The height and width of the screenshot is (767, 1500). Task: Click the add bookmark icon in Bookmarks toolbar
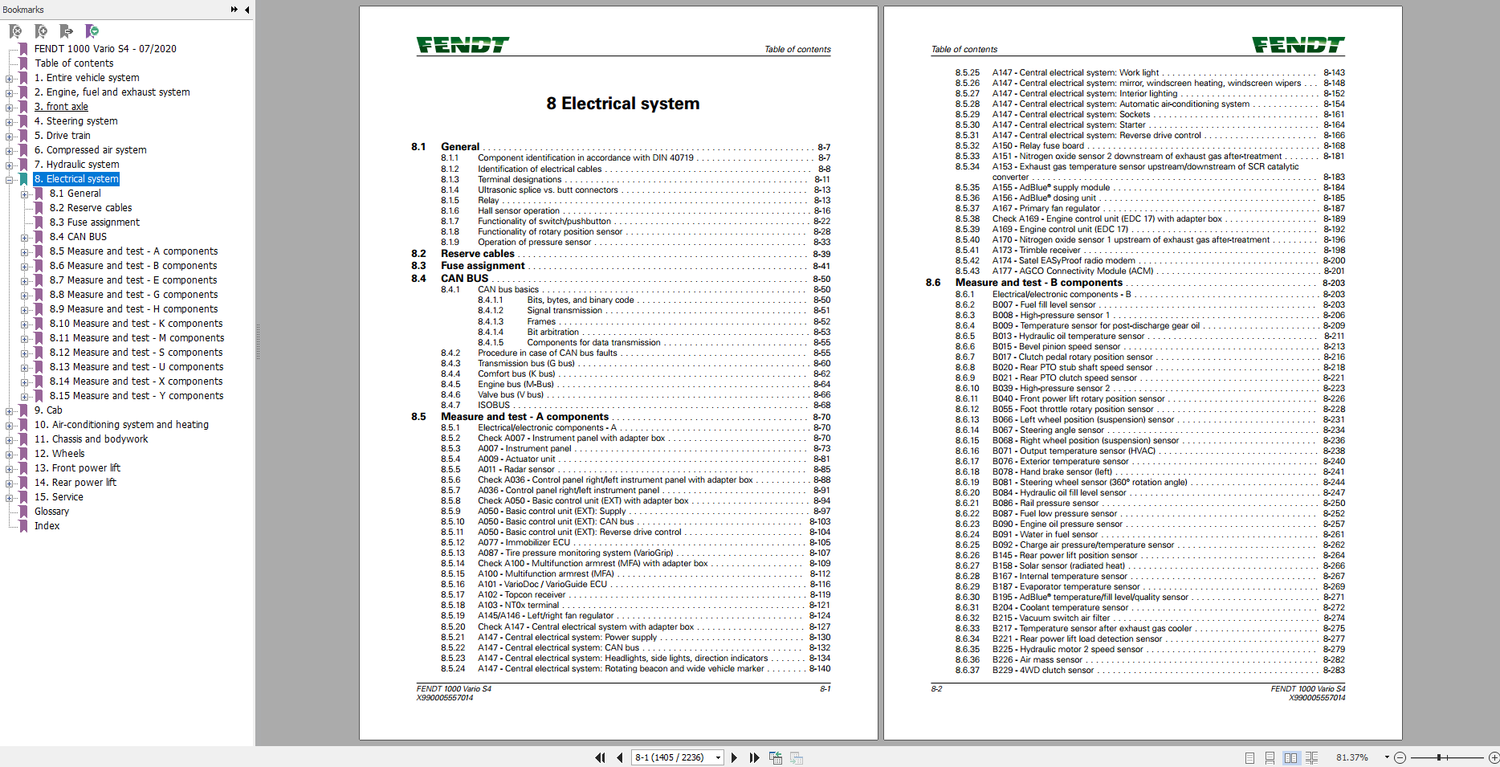click(41, 32)
